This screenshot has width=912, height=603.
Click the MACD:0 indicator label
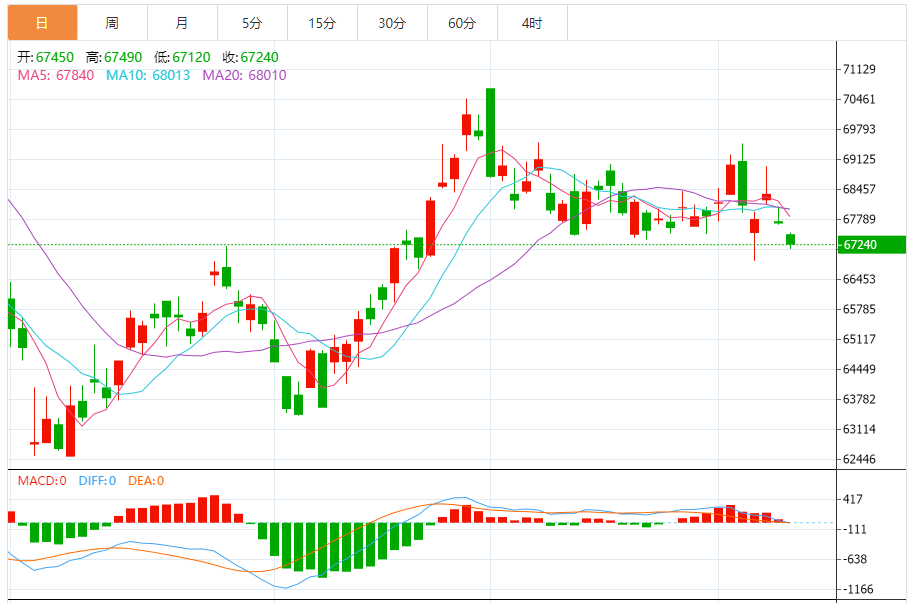click(42, 481)
